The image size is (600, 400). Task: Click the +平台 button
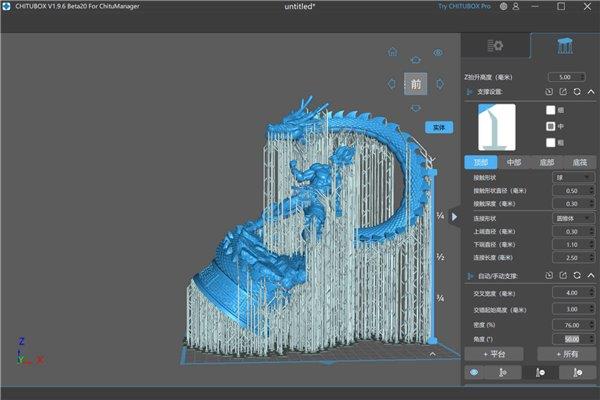point(496,354)
